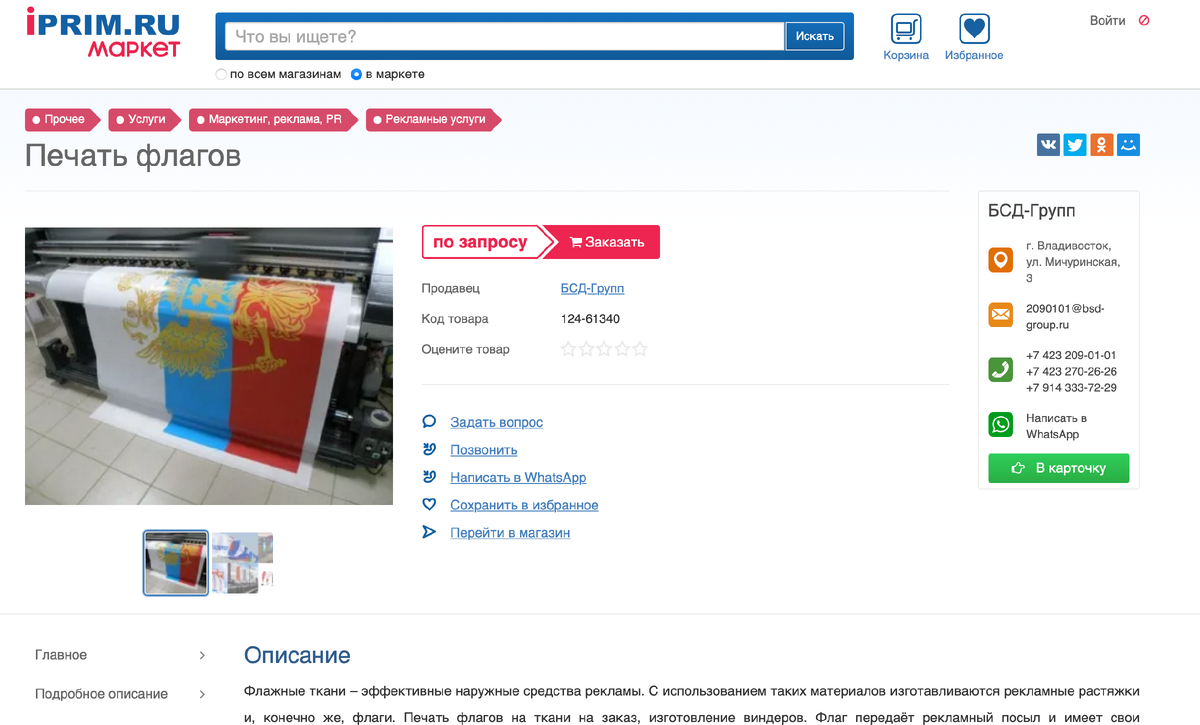
Task: Open the main flag printer photo
Action: [x=209, y=366]
